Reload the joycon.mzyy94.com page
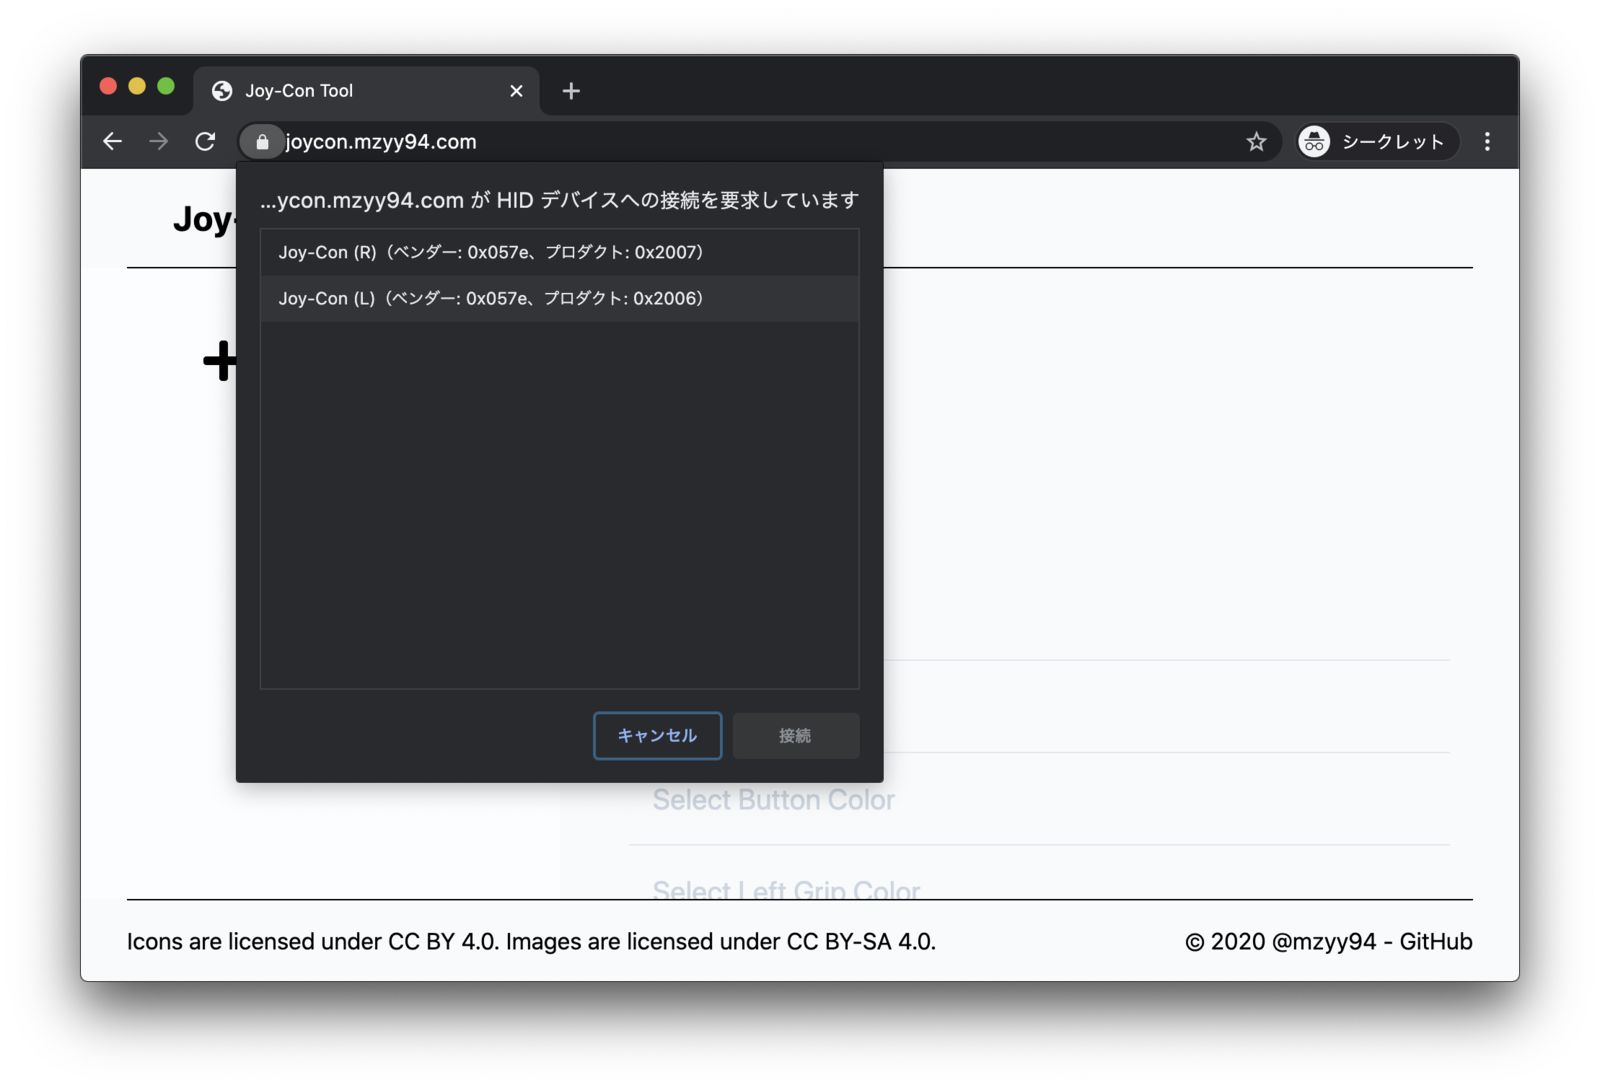The width and height of the screenshot is (1600, 1088). [x=205, y=142]
